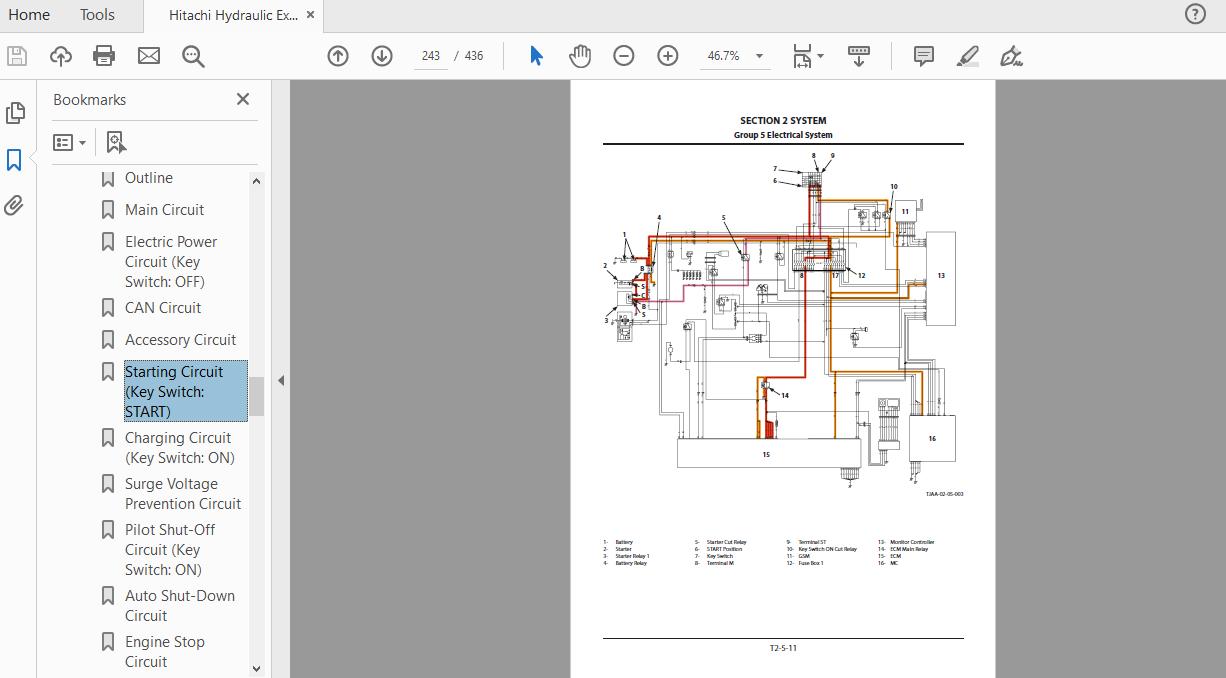Open the Engine Stop Circuit bookmark
1226x678 pixels.
click(165, 652)
